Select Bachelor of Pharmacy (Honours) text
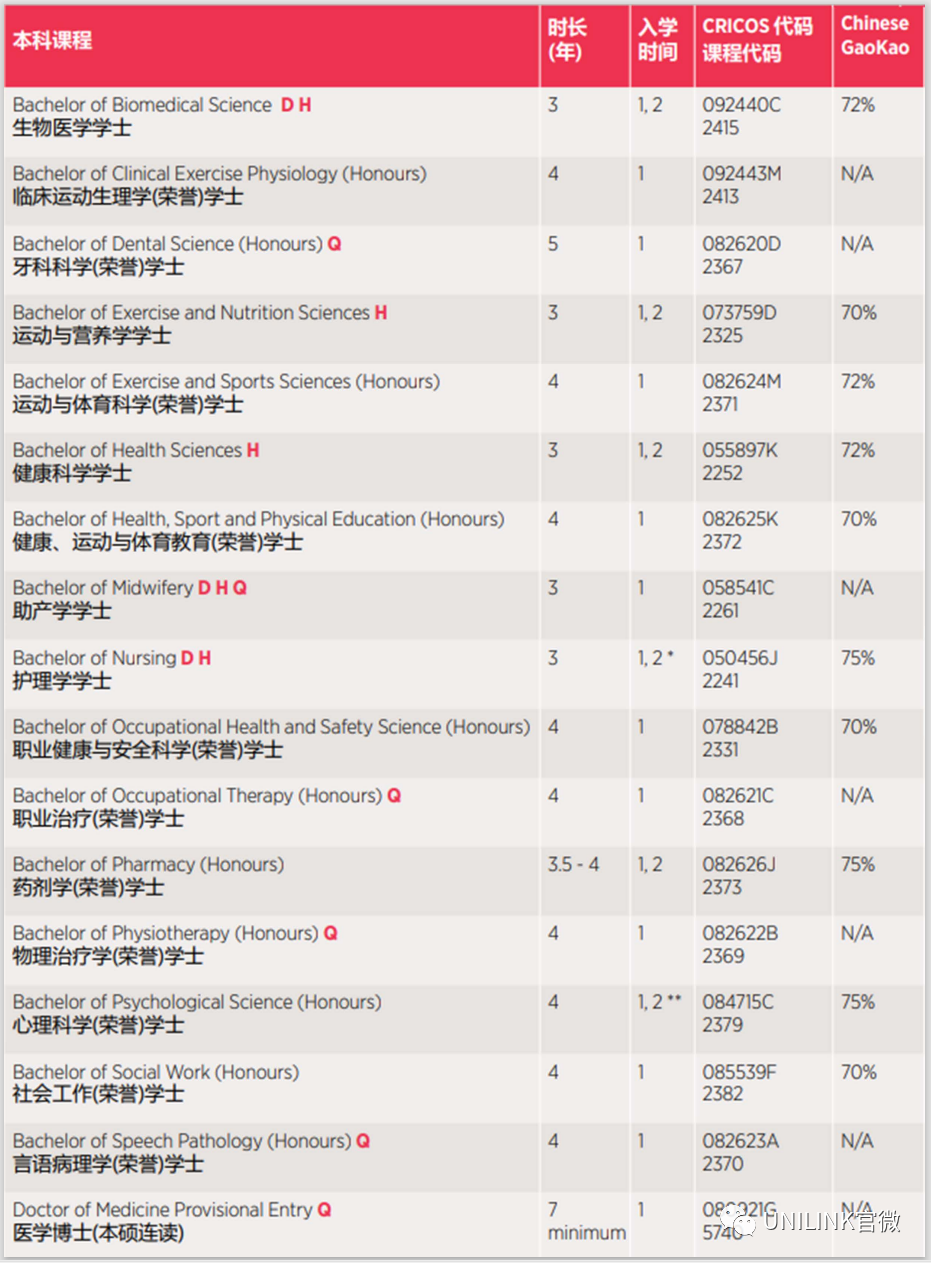This screenshot has width=931, height=1263. (x=148, y=865)
